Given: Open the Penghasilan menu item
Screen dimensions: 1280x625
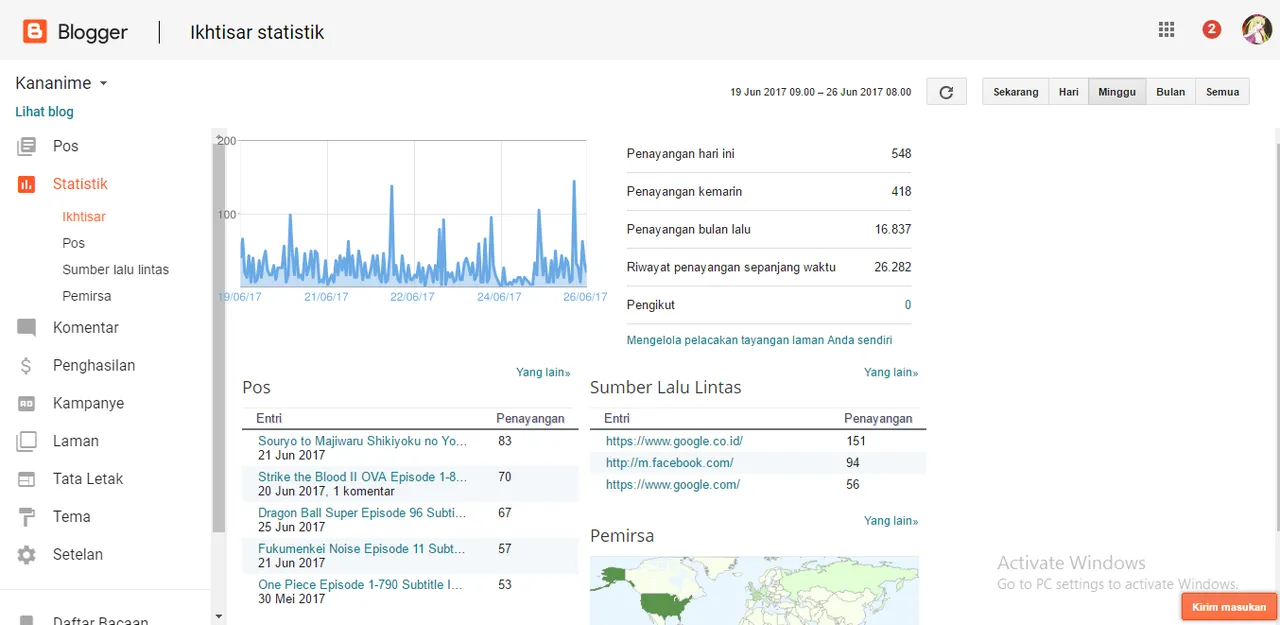Looking at the screenshot, I should tap(94, 366).
